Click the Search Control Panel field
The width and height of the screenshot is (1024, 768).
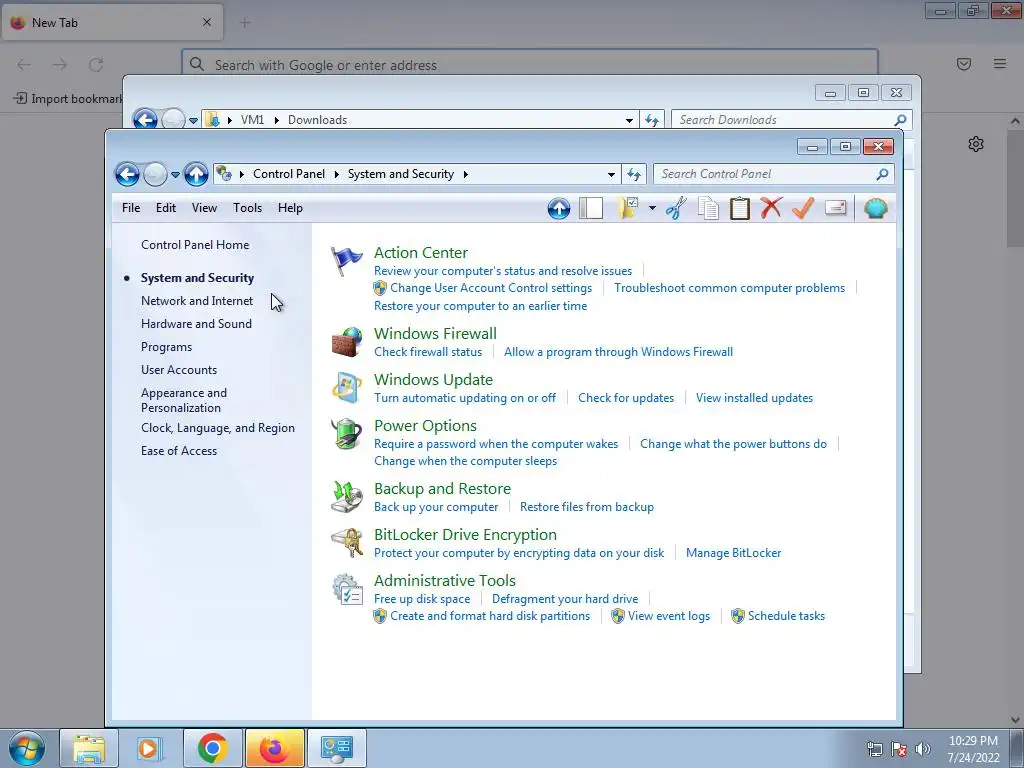[774, 174]
